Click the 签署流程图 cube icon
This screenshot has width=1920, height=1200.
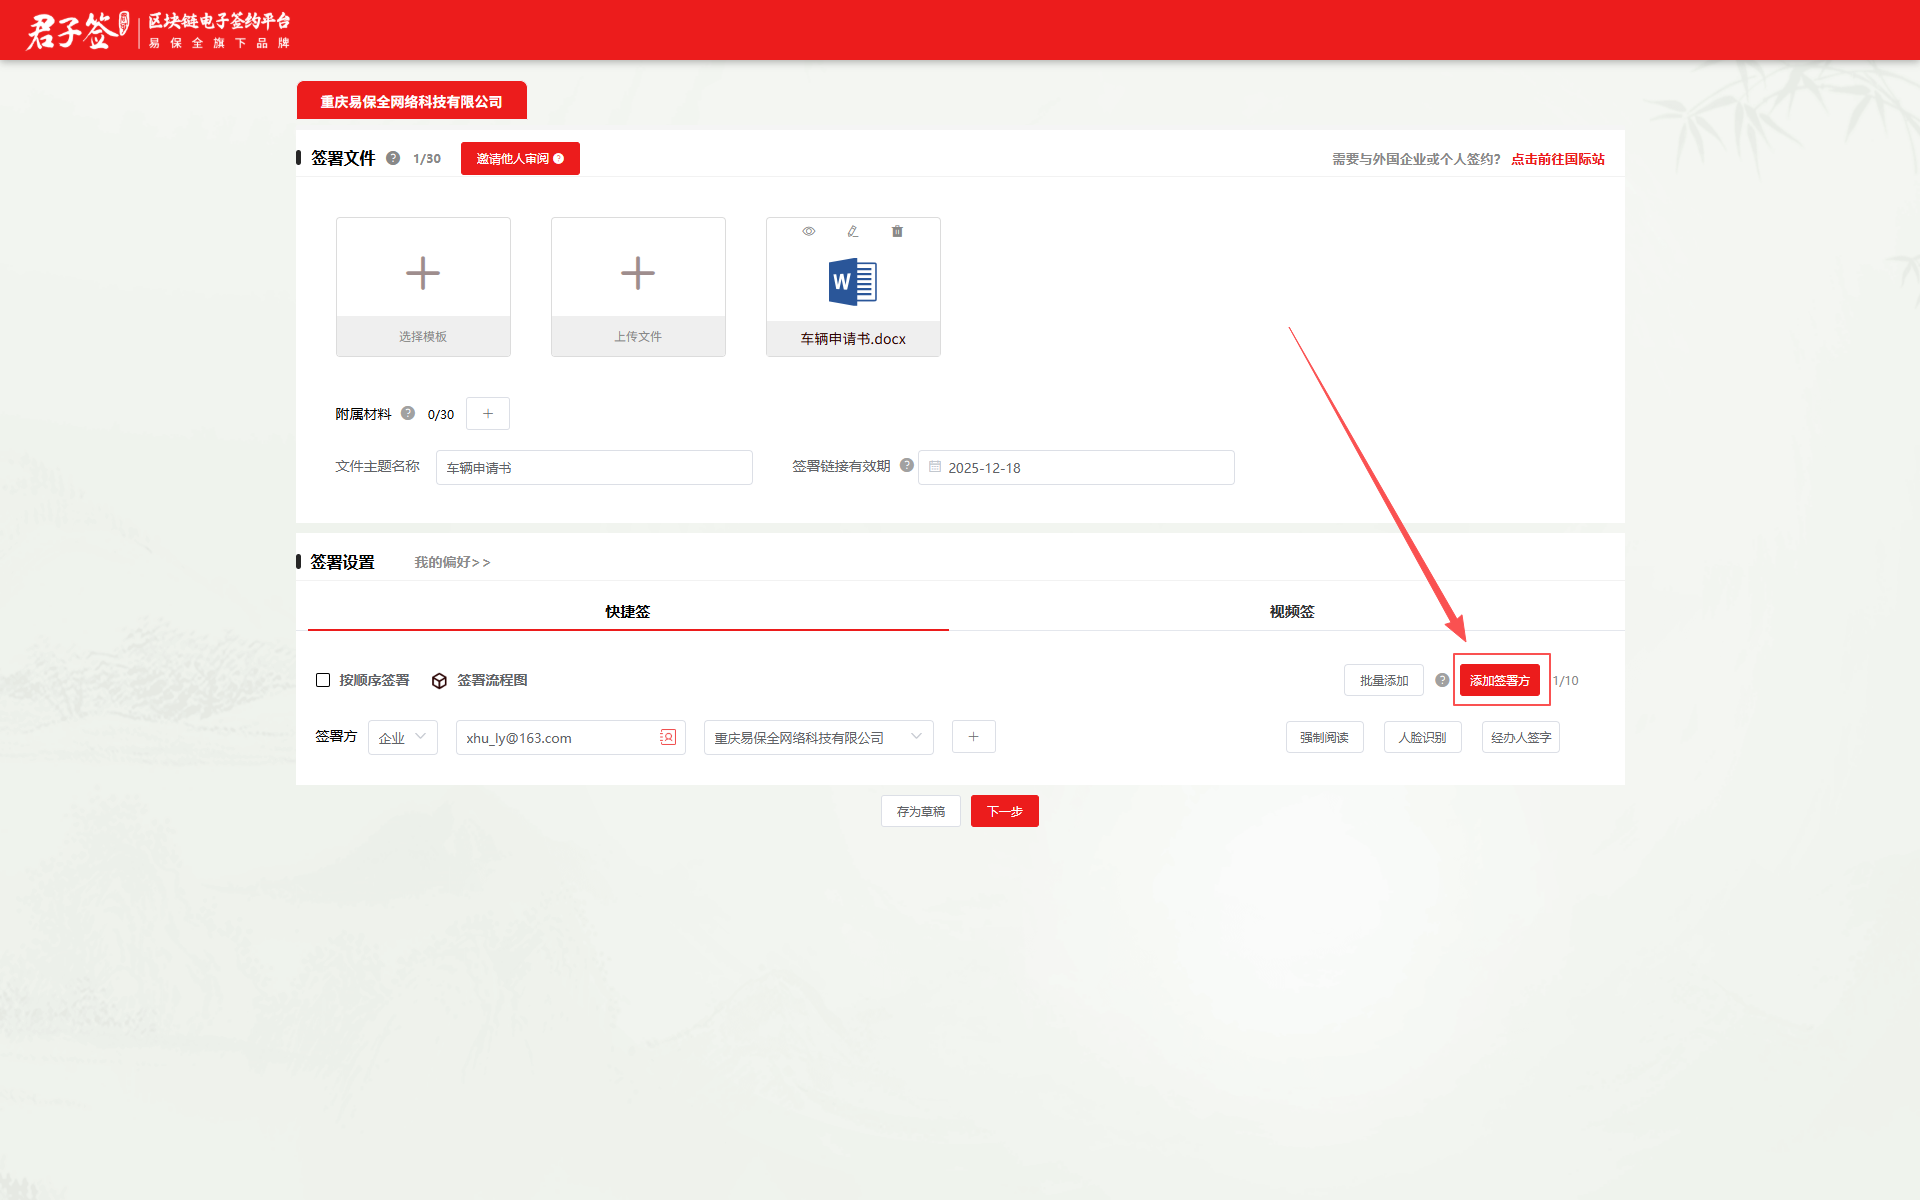point(439,681)
